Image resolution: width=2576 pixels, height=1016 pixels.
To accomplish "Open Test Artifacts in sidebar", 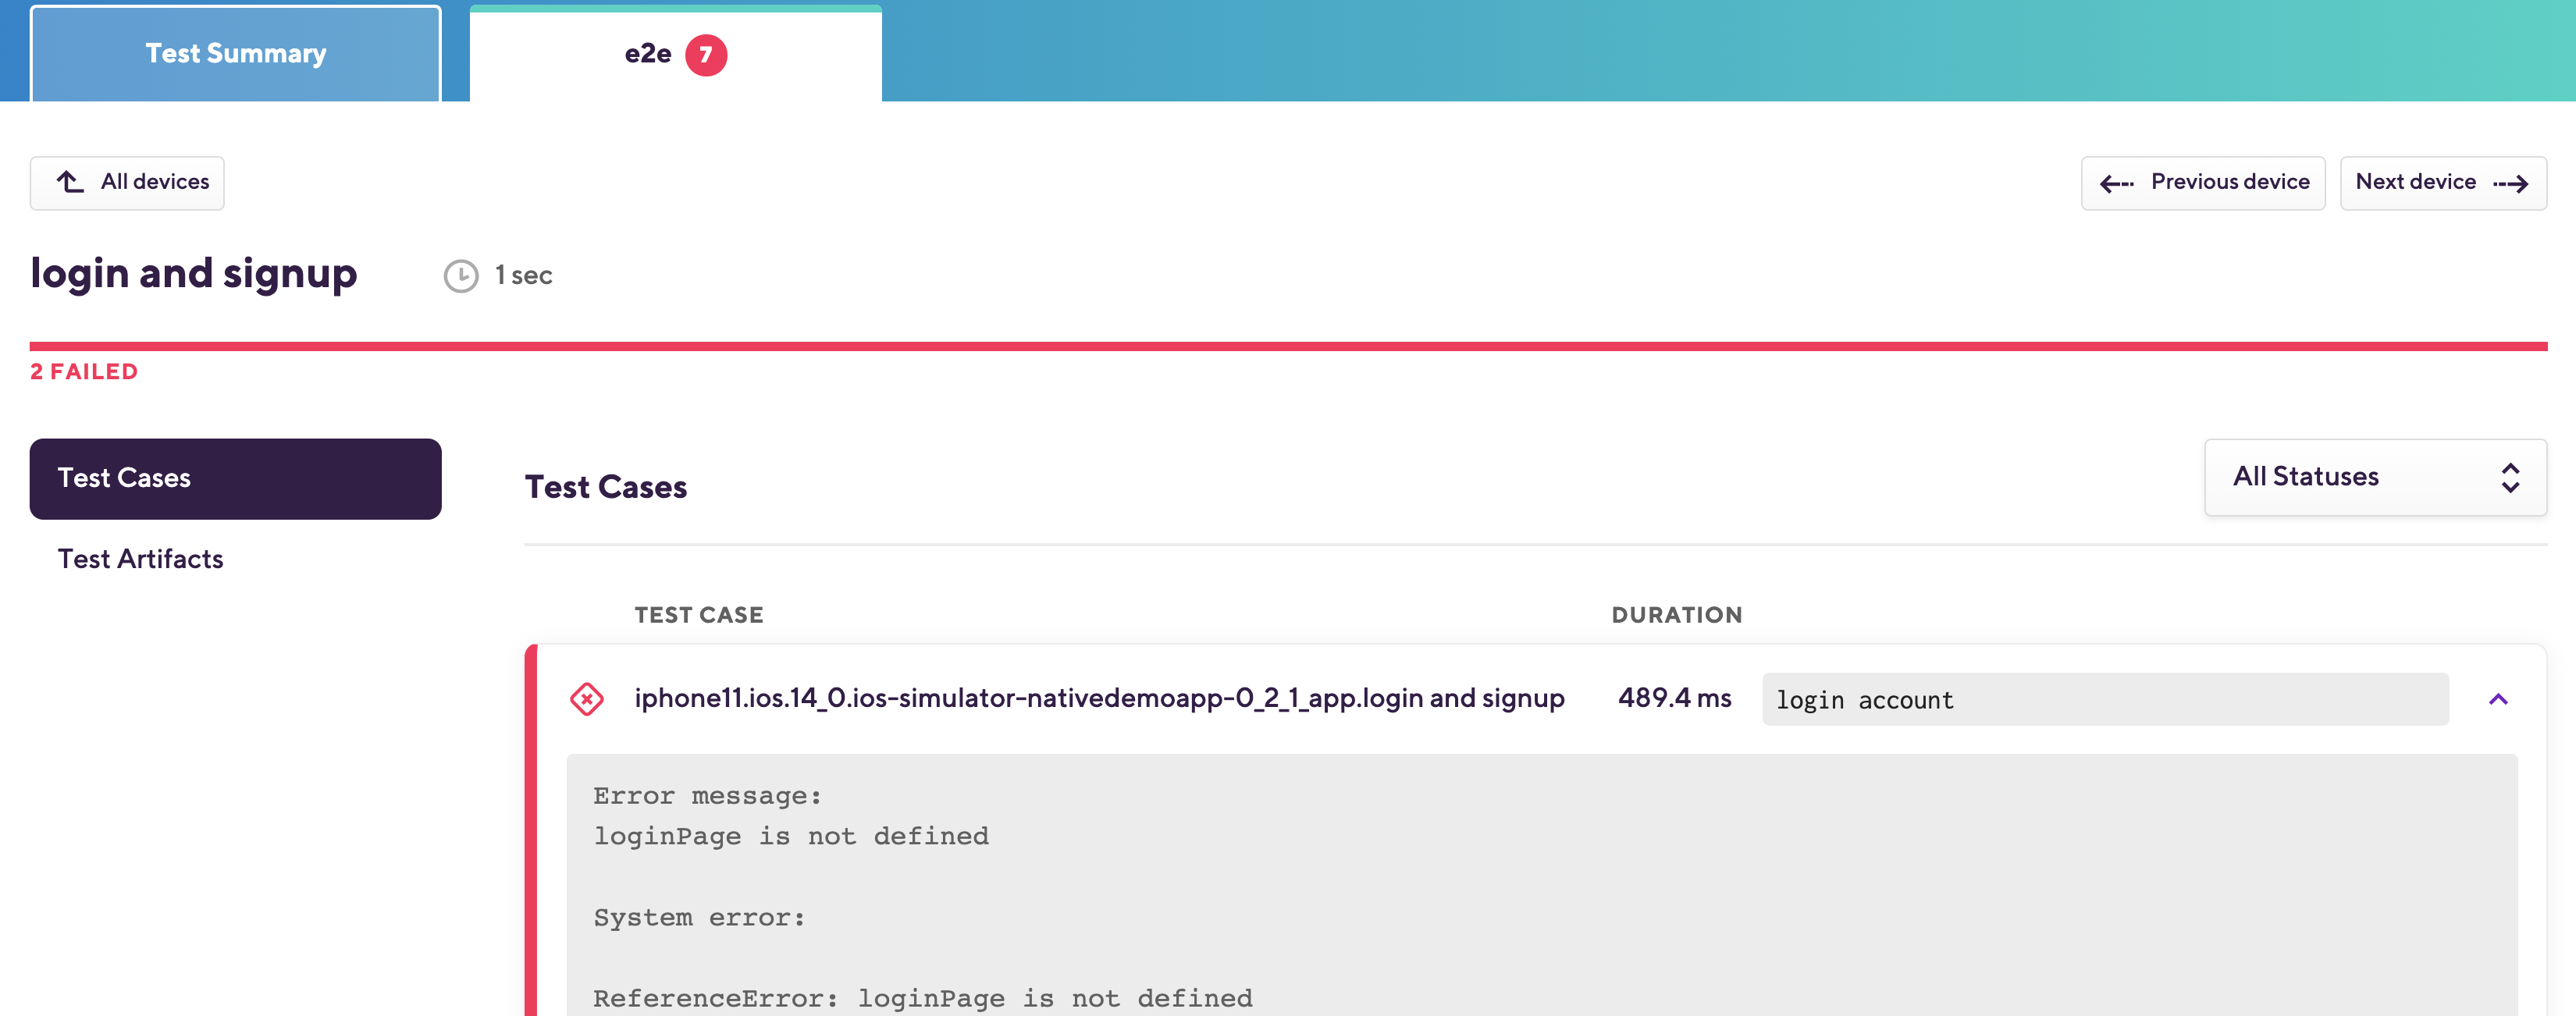I will [140, 559].
